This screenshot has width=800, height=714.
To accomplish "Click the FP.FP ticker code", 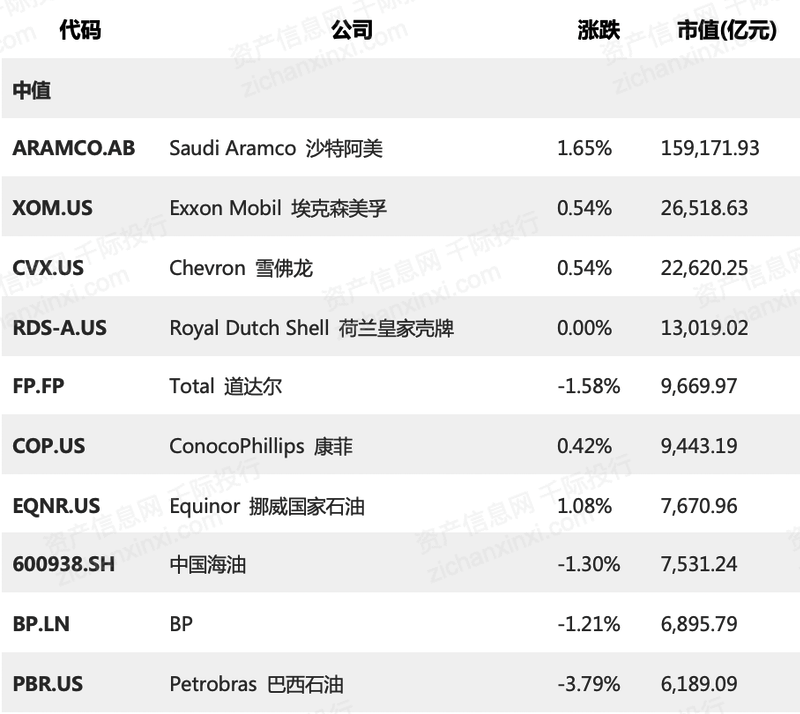I will tap(38, 386).
